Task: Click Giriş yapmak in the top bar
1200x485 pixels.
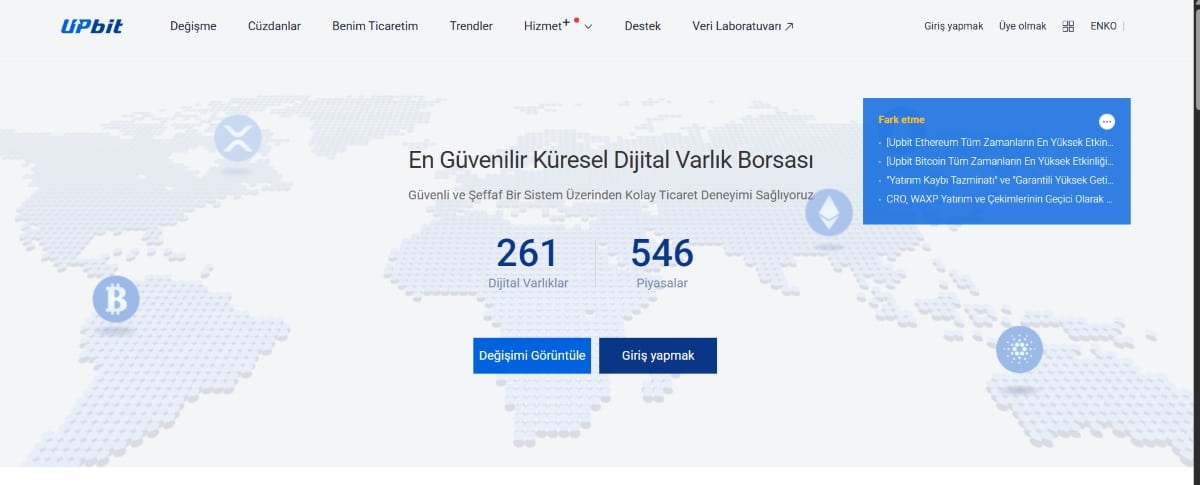Action: 954,26
